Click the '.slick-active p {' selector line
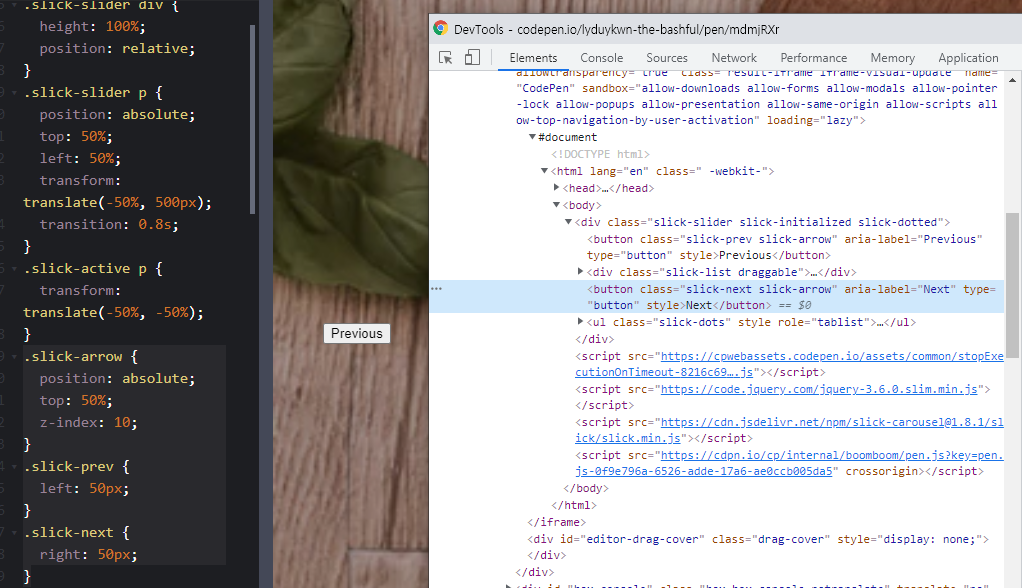Viewport: 1022px width, 588px height. point(93,269)
